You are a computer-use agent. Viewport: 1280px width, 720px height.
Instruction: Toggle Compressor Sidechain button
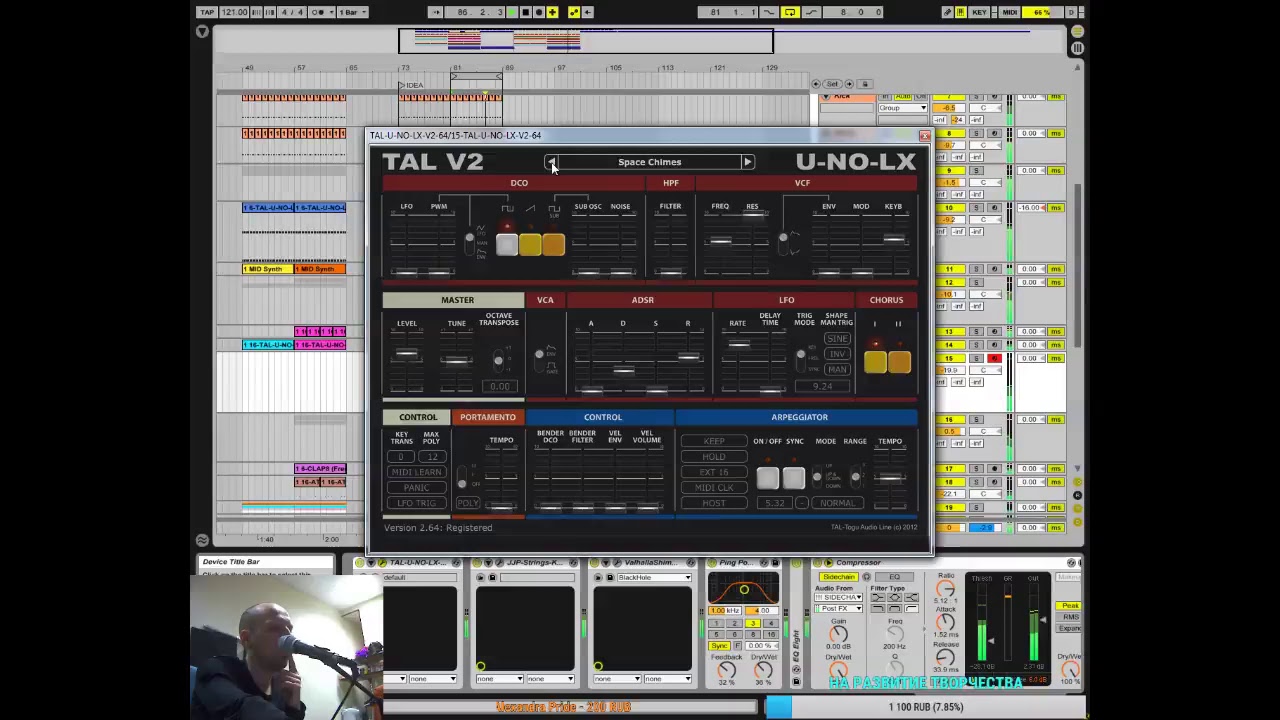click(x=839, y=577)
